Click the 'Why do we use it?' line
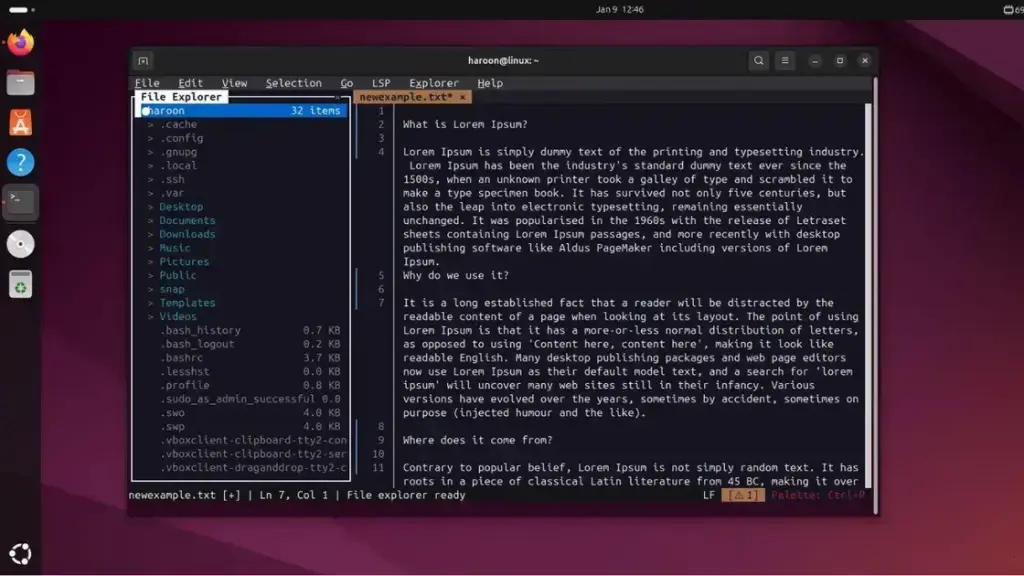Image resolution: width=1024 pixels, height=576 pixels. 455,275
